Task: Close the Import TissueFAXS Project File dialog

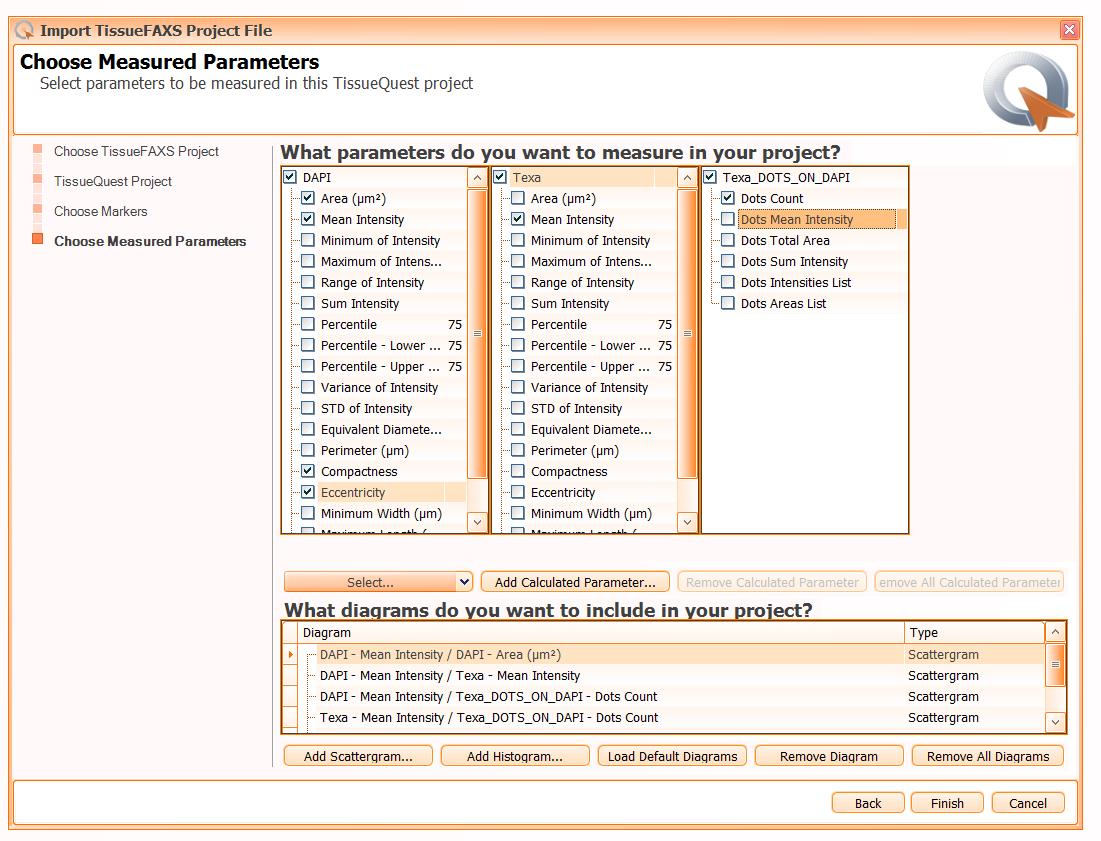Action: point(1069,29)
